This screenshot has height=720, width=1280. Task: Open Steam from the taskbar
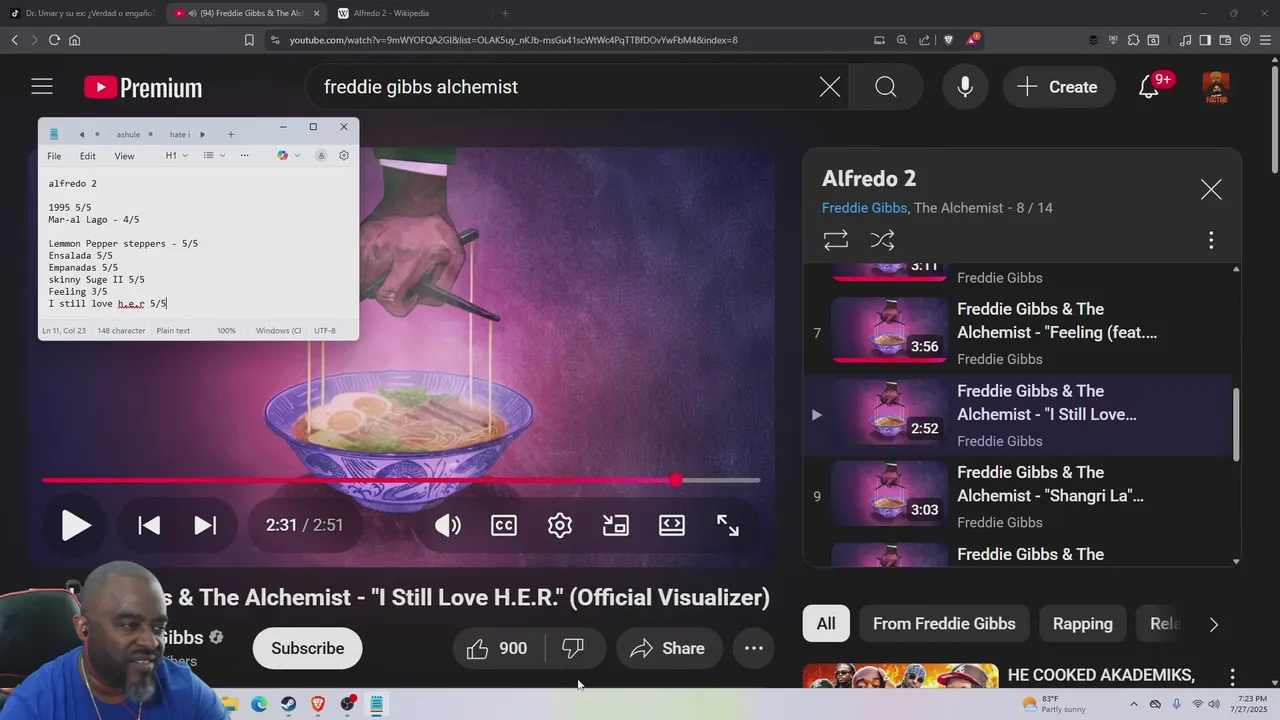pyautogui.click(x=288, y=704)
